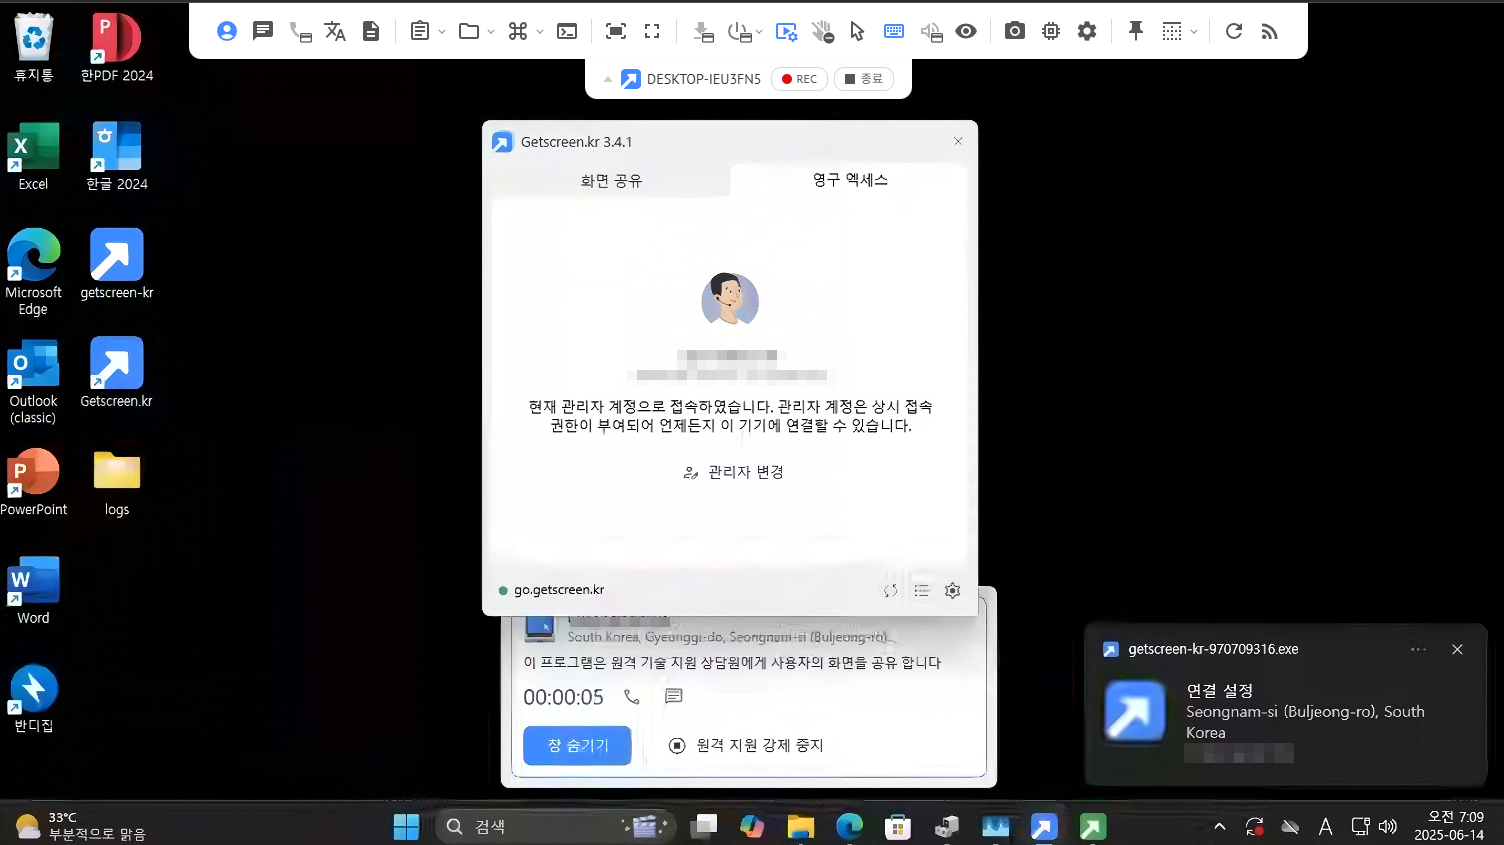The height and width of the screenshot is (845, 1504).
Task: Switch to the 화면 공유 tab
Action: pyautogui.click(x=611, y=181)
